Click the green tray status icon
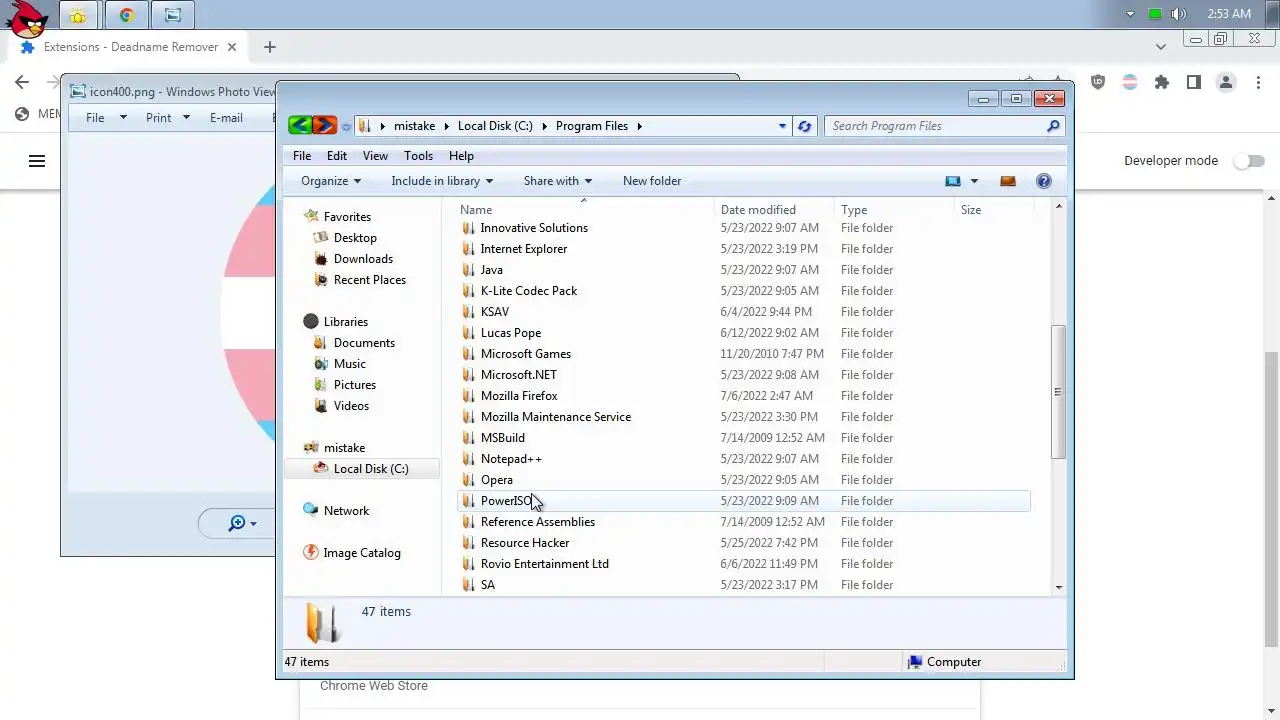The width and height of the screenshot is (1280, 720). click(1155, 14)
